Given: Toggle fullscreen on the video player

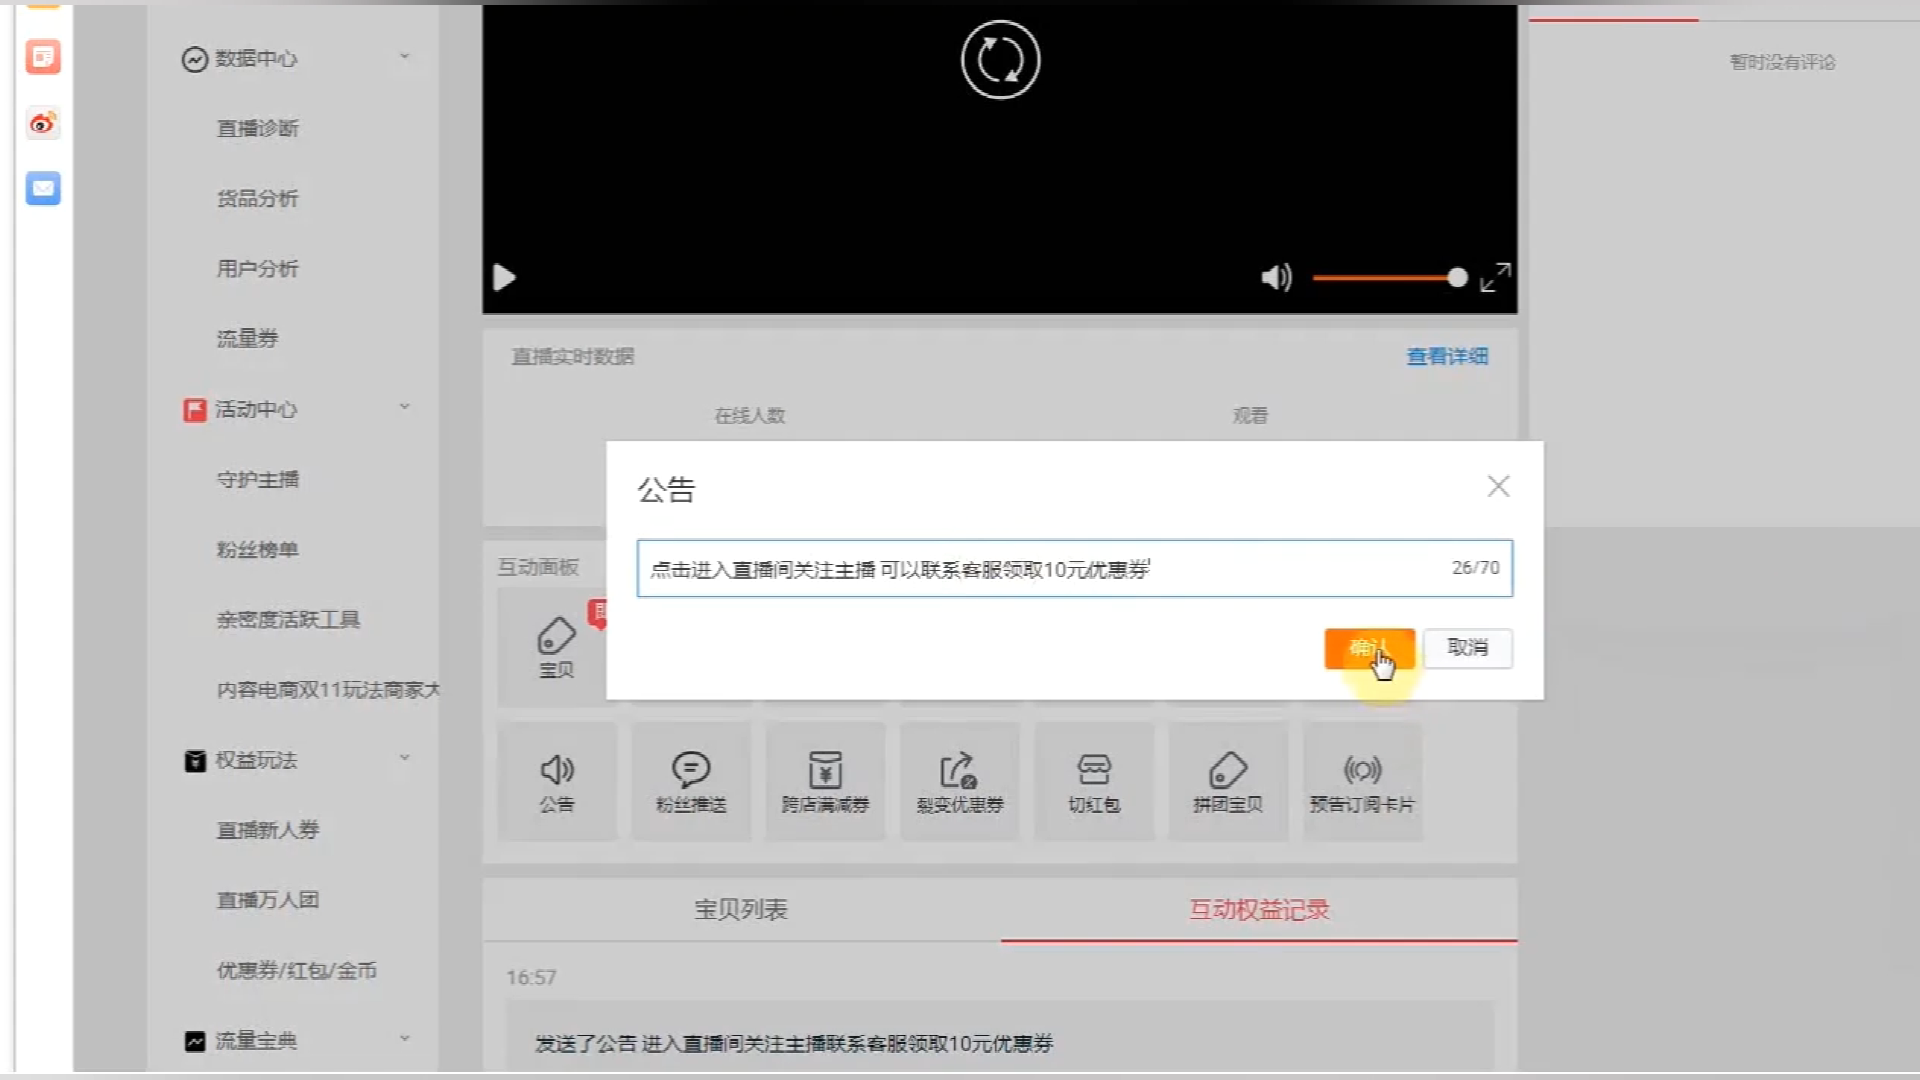Looking at the screenshot, I should point(1495,277).
